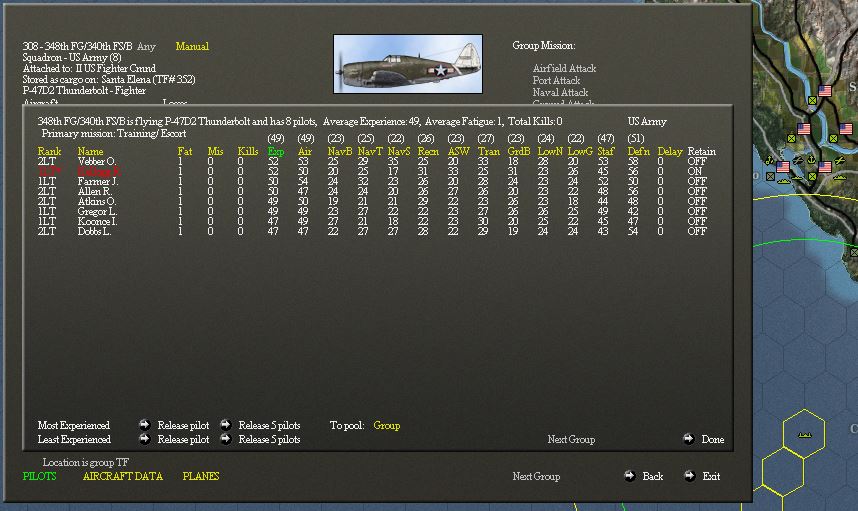The image size is (858, 511).
Task: Select Naval Attack group mission
Action: (x=560, y=92)
